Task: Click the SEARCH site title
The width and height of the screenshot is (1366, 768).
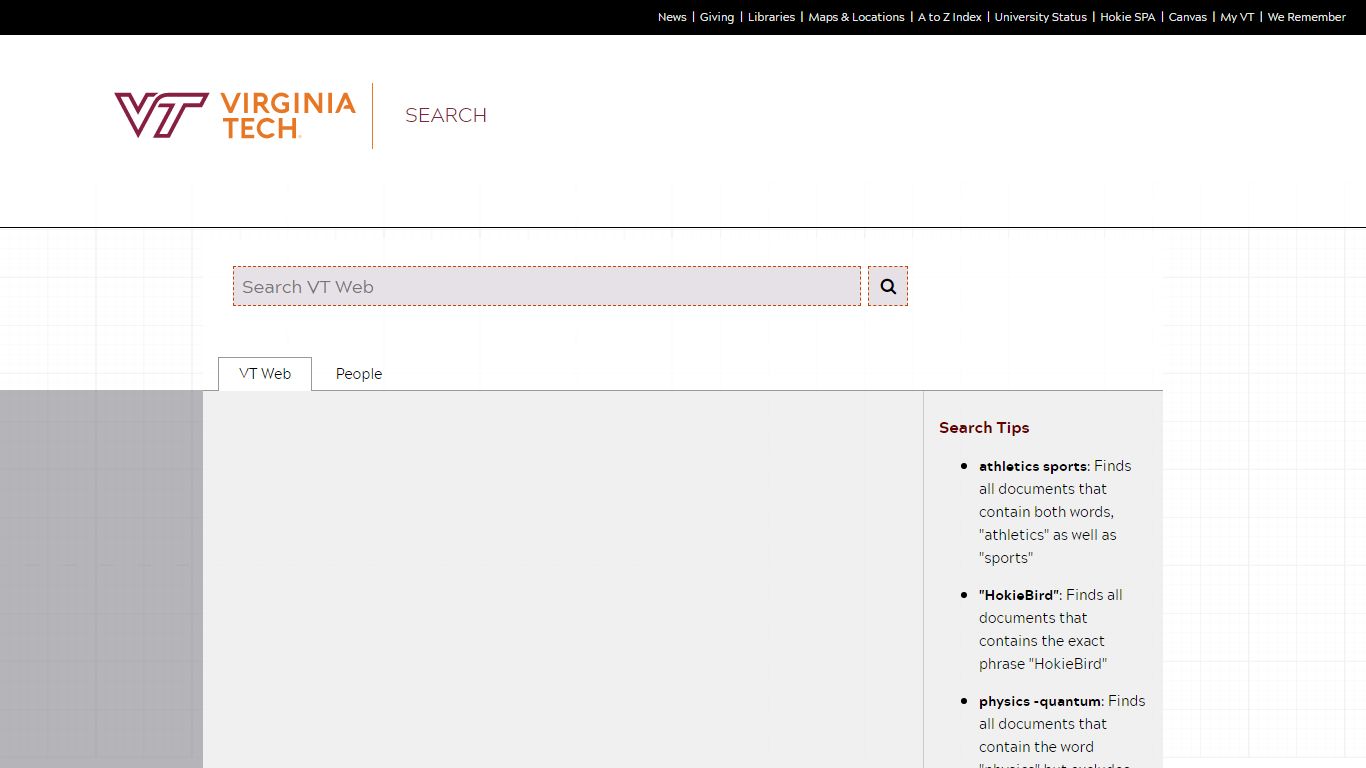Action: tap(446, 115)
